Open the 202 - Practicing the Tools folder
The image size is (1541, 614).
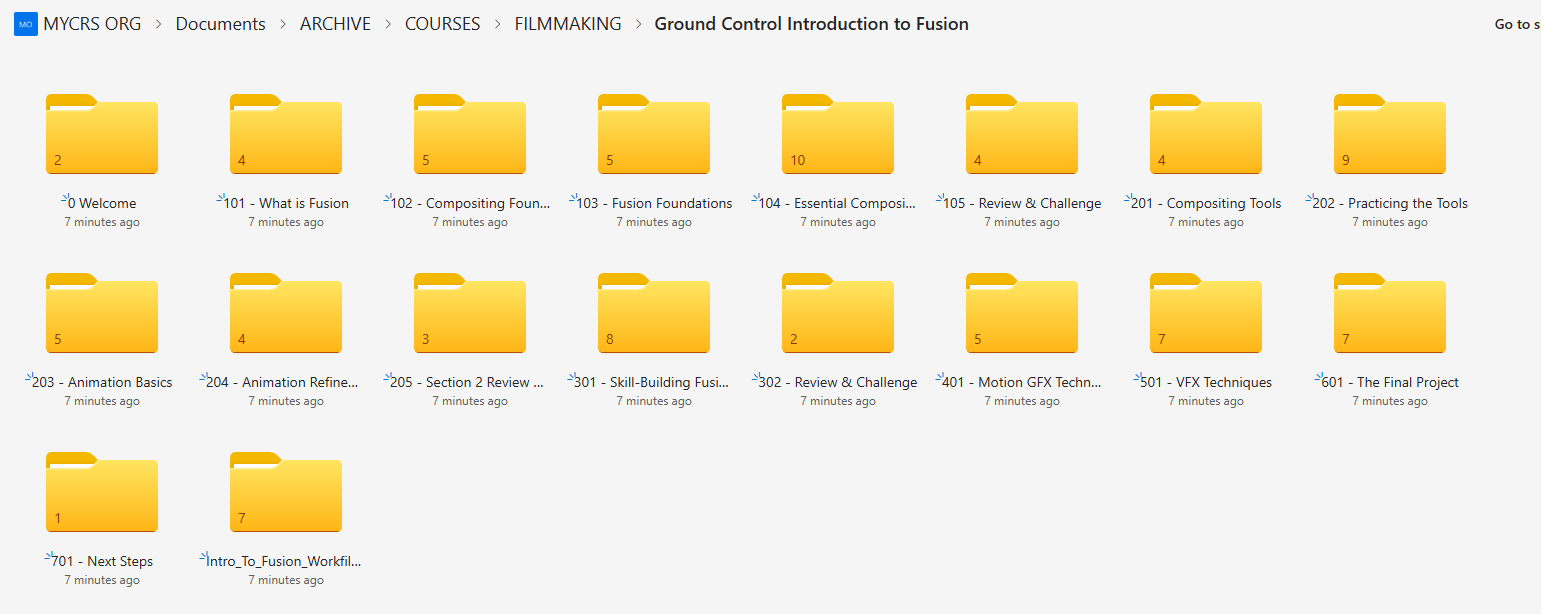tap(1390, 135)
